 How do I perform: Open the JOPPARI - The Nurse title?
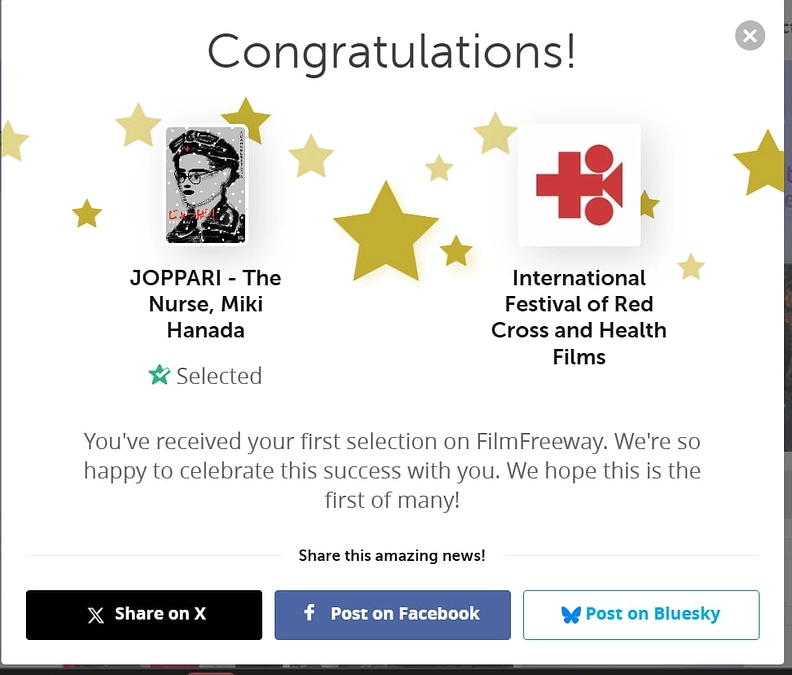tap(205, 303)
